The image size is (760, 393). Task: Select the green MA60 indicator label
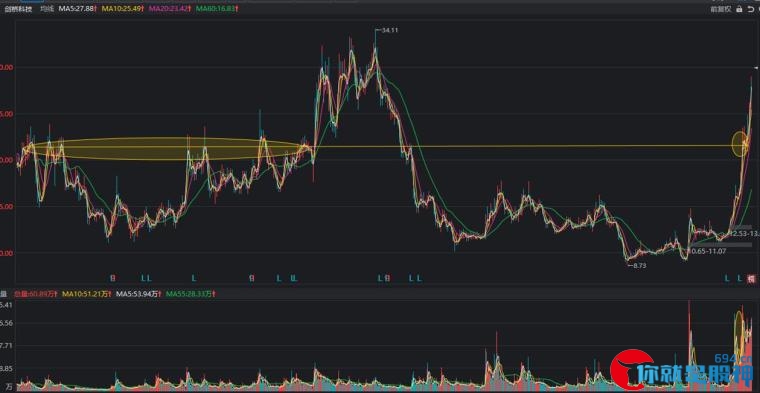(x=217, y=9)
